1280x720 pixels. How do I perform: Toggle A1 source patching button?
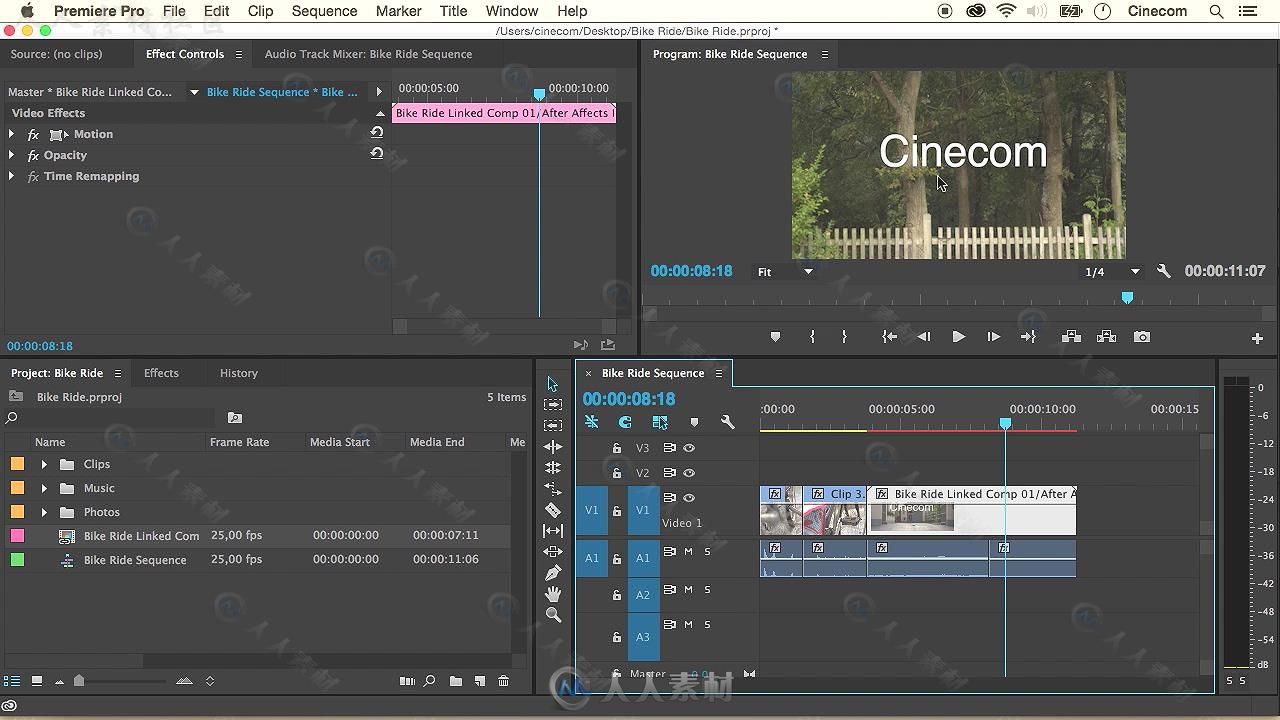click(591, 558)
